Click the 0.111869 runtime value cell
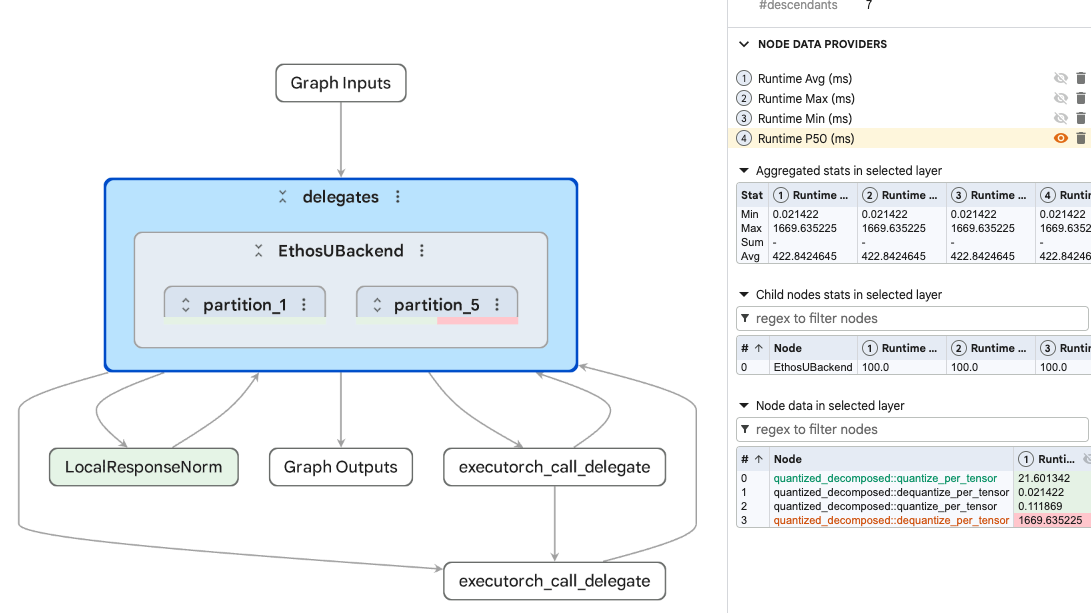The height and width of the screenshot is (613, 1091). [1052, 507]
